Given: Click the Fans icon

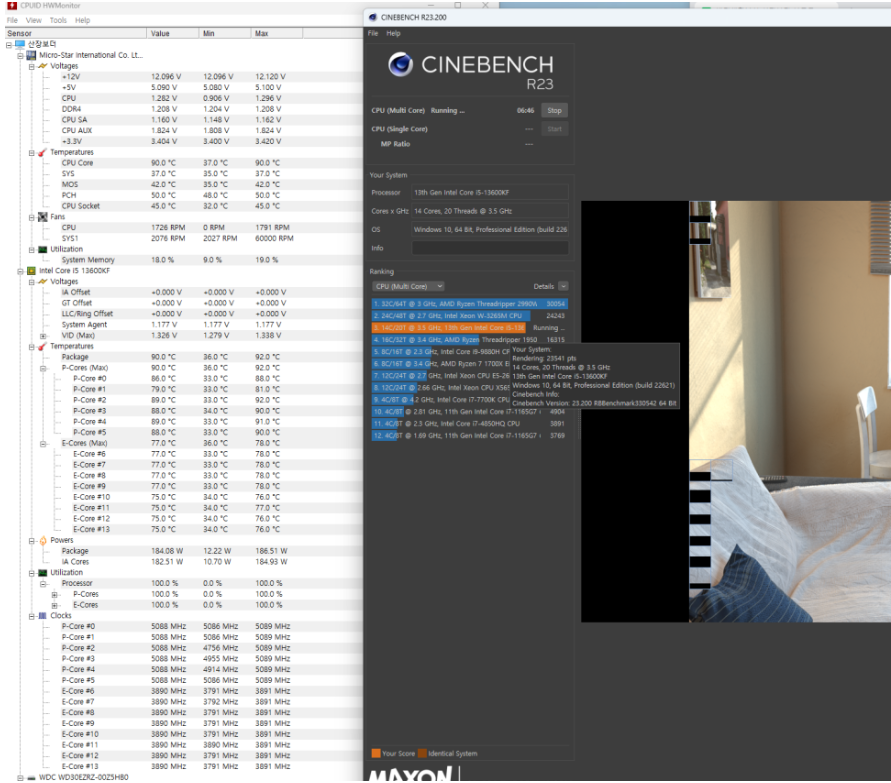Looking at the screenshot, I should [43, 217].
